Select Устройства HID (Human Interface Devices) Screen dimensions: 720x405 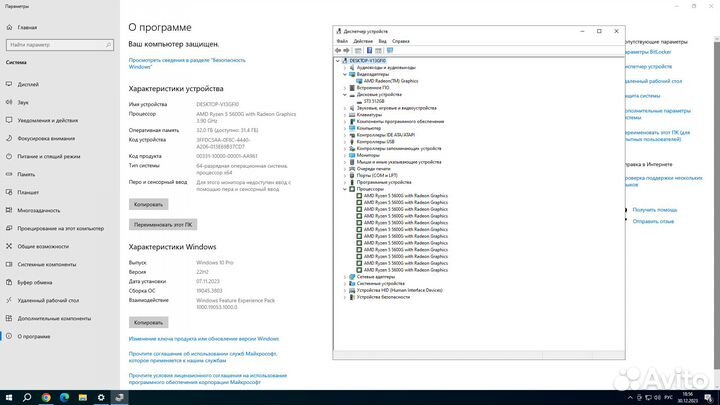(399, 291)
